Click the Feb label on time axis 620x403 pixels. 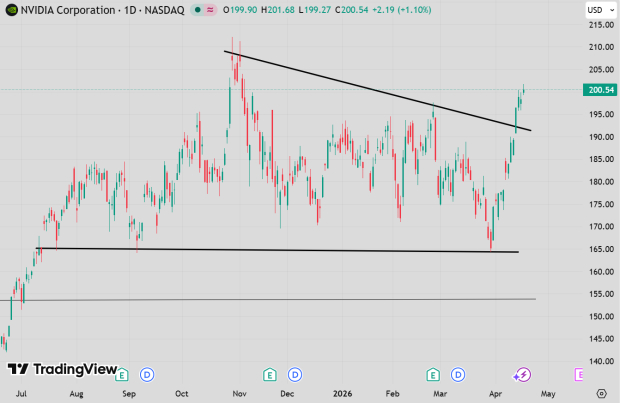[392, 394]
